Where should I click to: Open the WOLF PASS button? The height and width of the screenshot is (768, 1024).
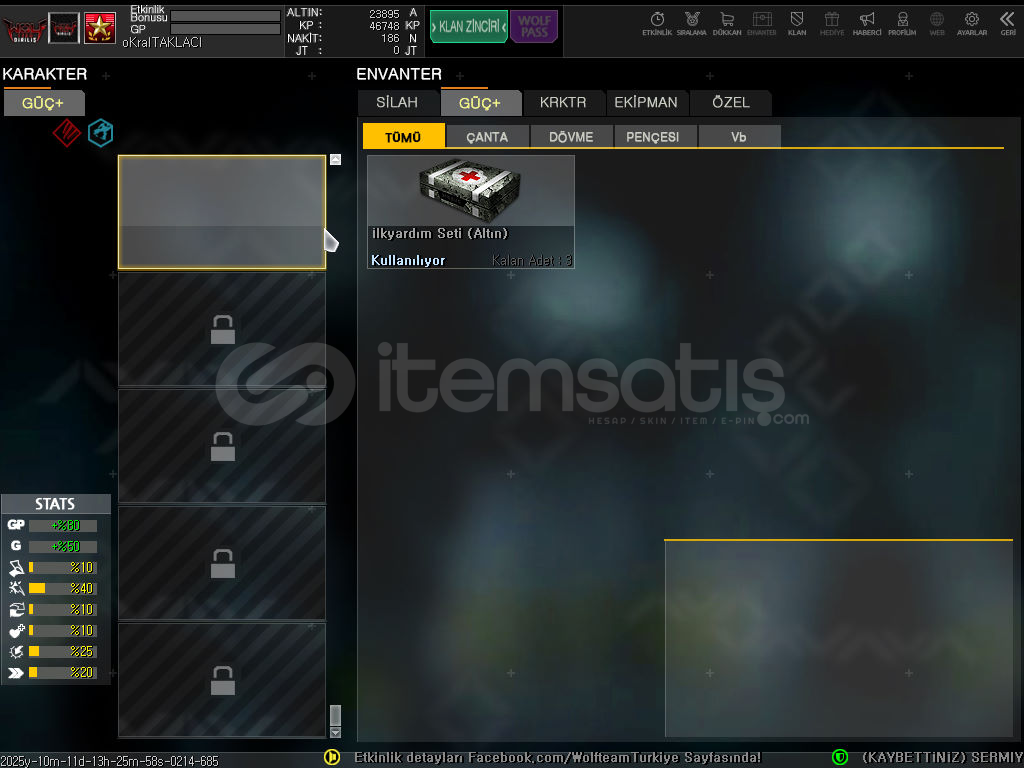(x=534, y=27)
